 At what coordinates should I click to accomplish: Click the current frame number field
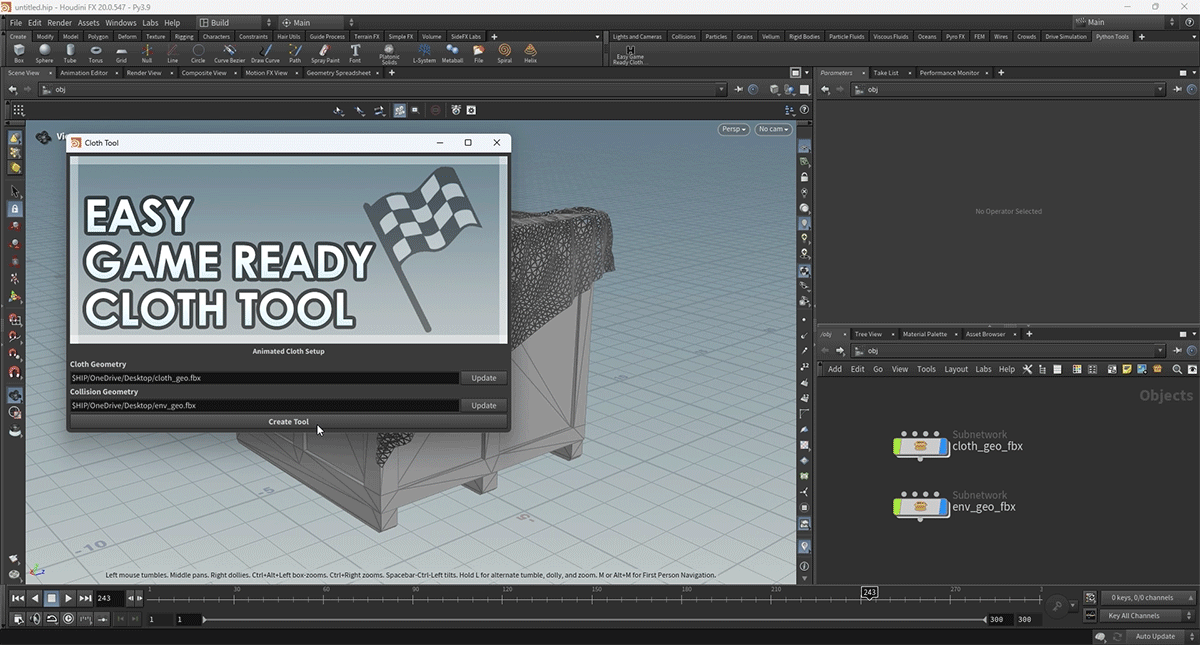pos(112,598)
